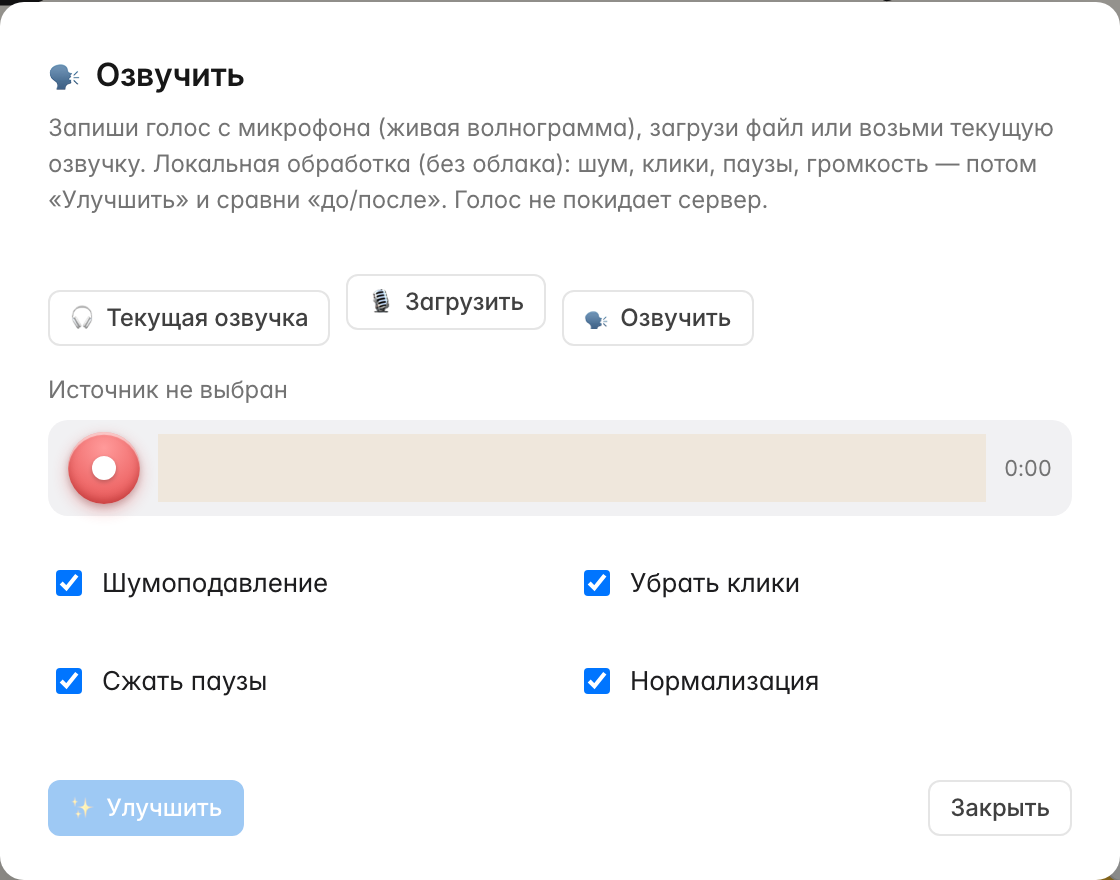The image size is (1120, 880).
Task: Click the Загрузить button
Action: [446, 302]
